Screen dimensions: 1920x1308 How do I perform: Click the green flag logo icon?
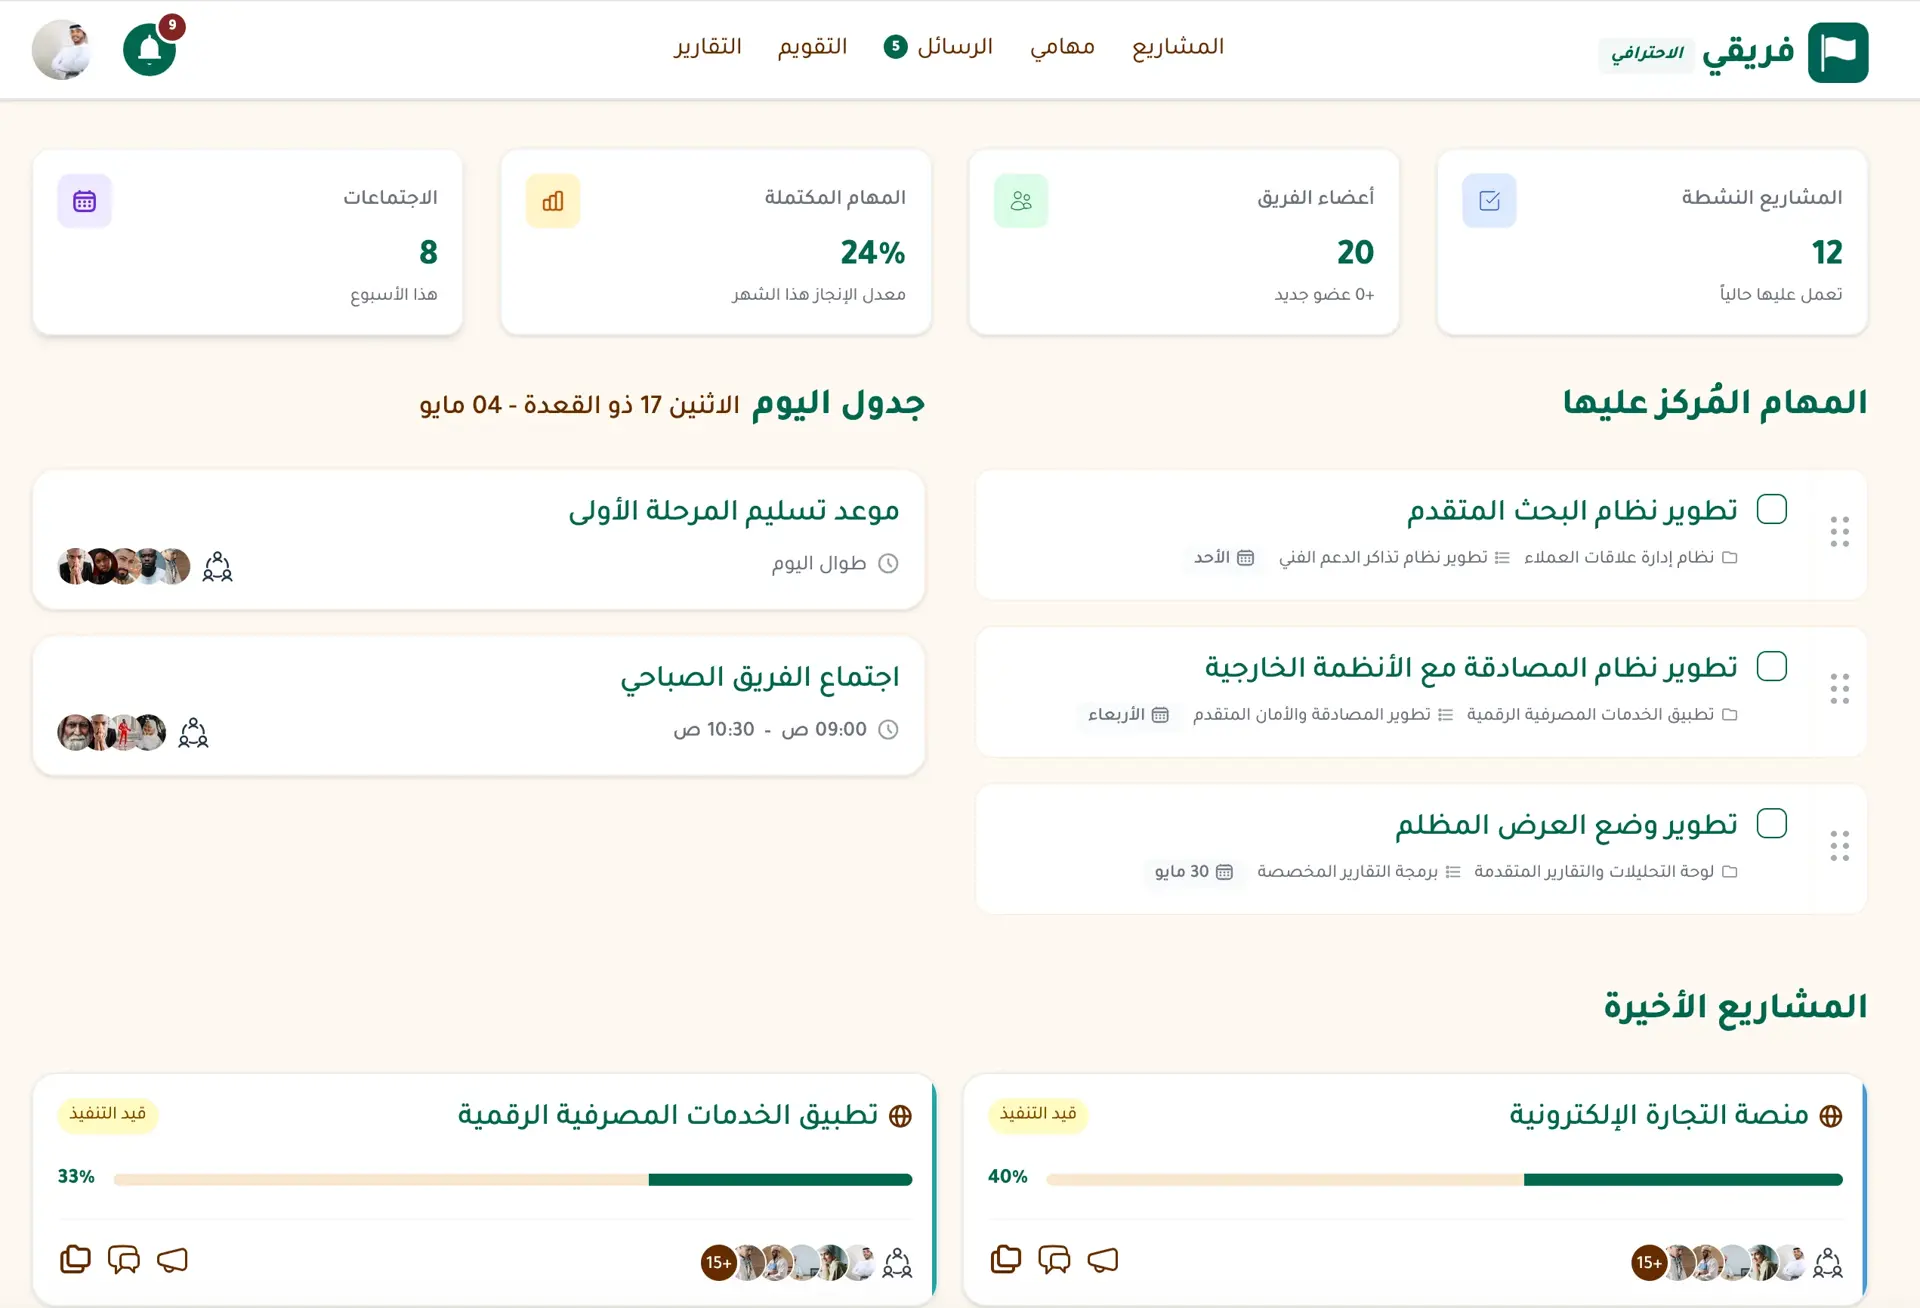[x=1838, y=52]
